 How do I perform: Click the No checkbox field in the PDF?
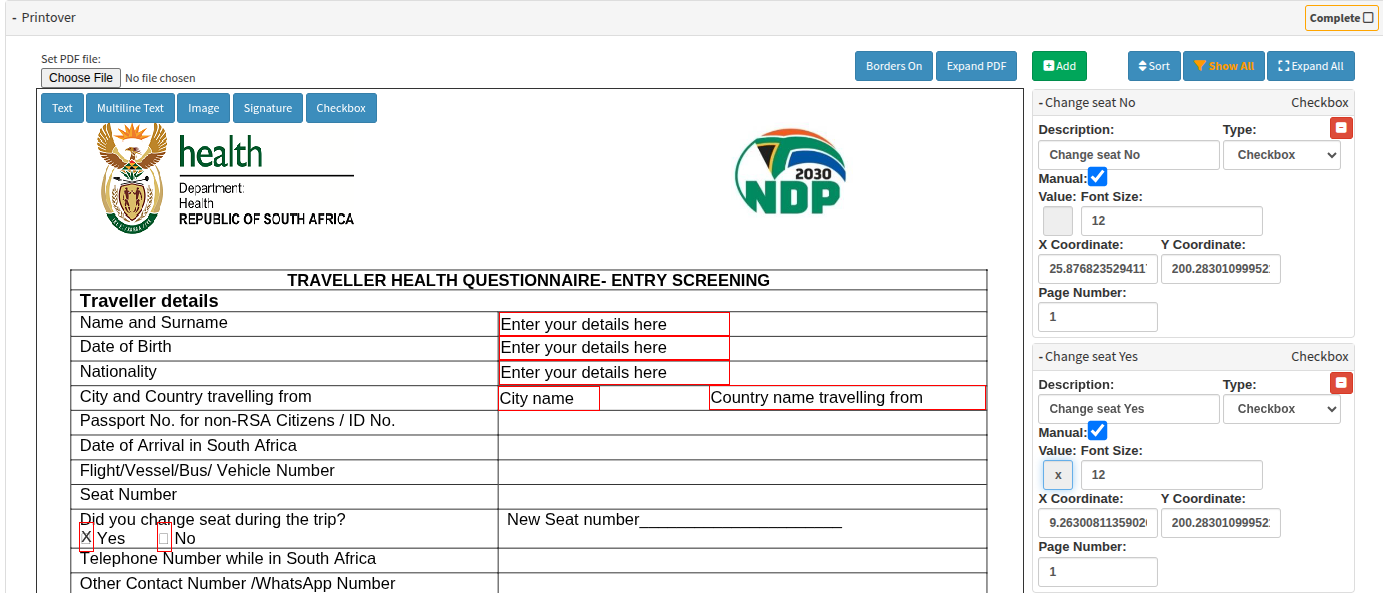coord(164,537)
